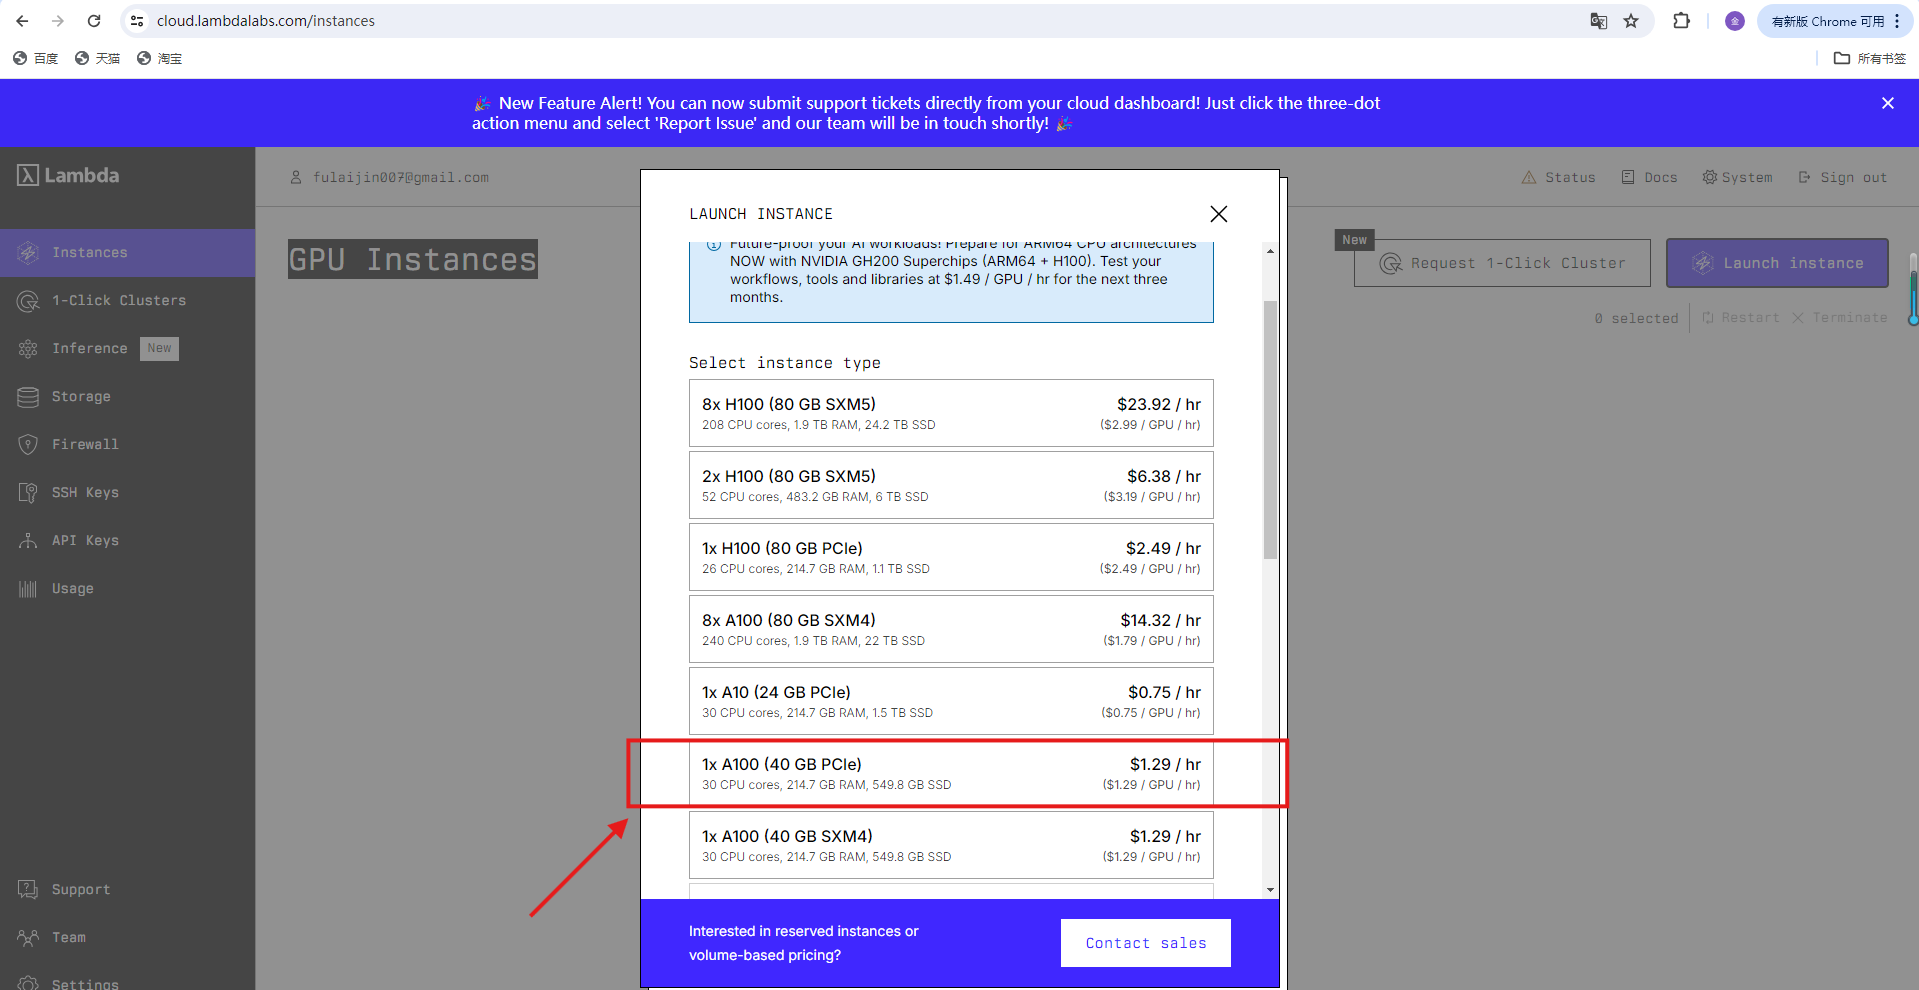Image resolution: width=1919 pixels, height=990 pixels.
Task: Select 8x A100 (80 GB SXM4) instance
Action: click(x=951, y=629)
